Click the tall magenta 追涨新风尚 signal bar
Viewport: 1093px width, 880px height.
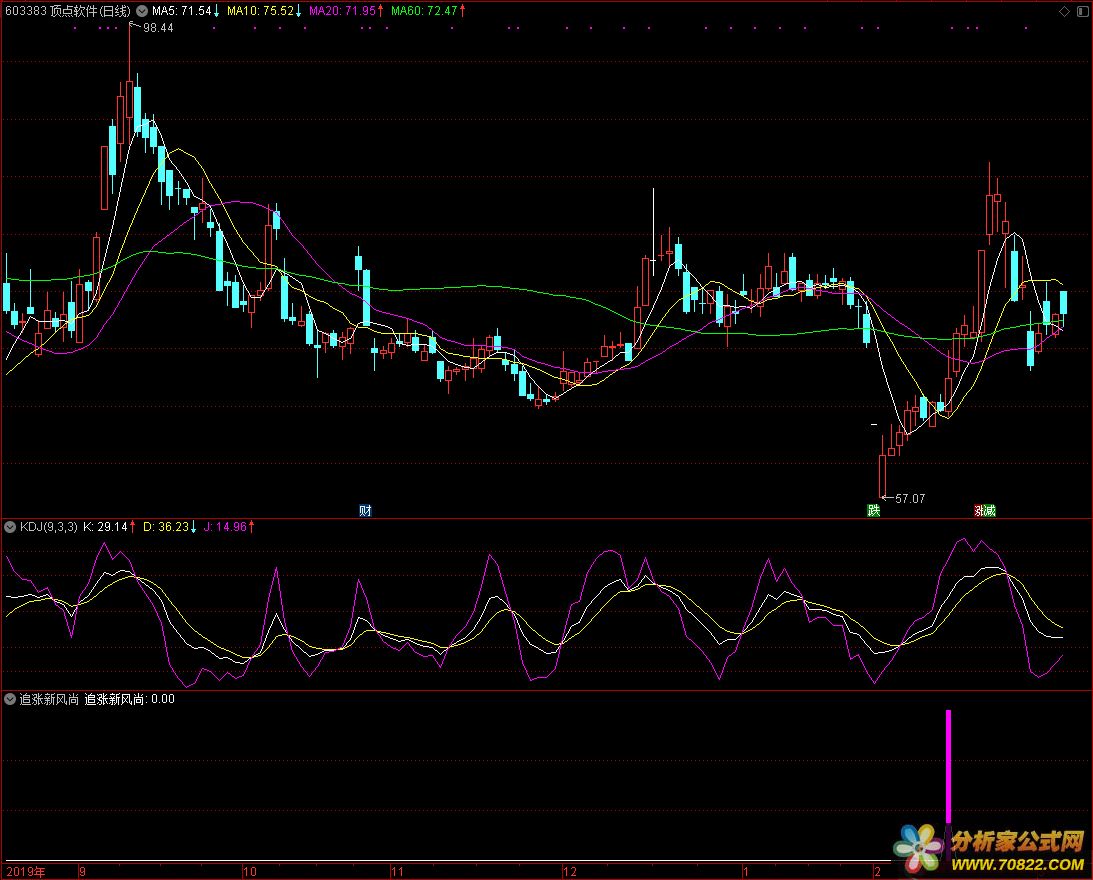[948, 765]
